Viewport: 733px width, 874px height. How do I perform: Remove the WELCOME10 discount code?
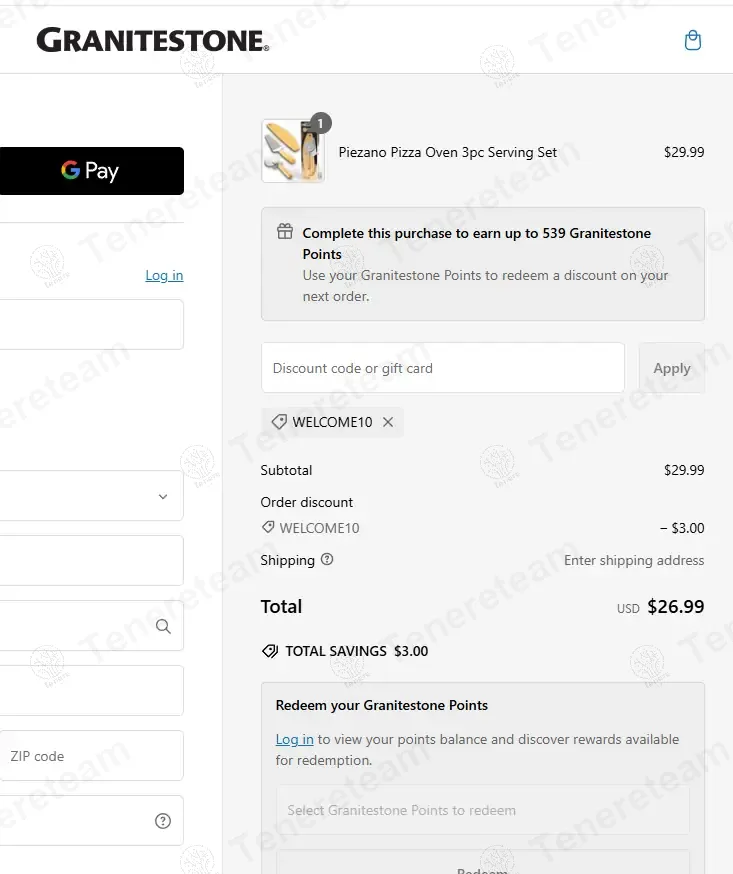point(388,422)
